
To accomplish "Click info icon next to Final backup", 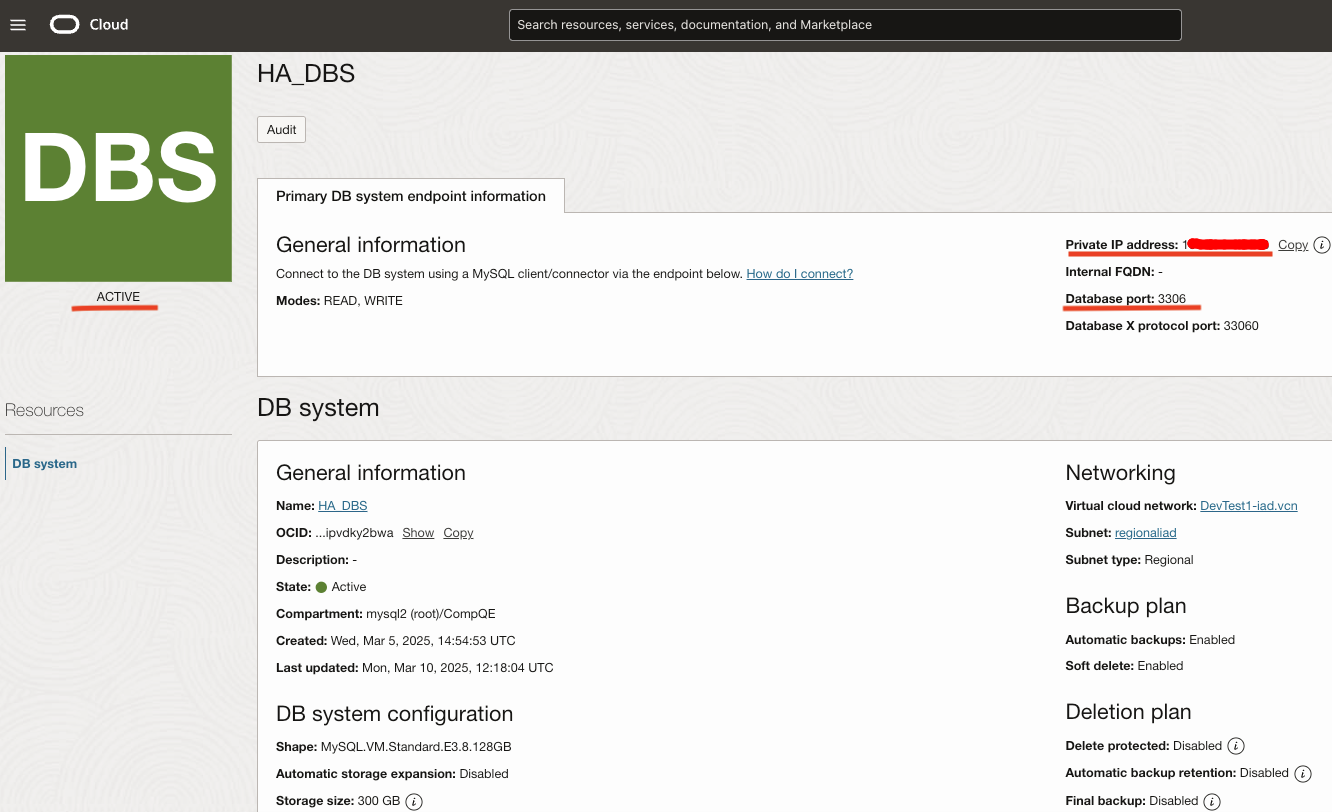I will point(1212,801).
